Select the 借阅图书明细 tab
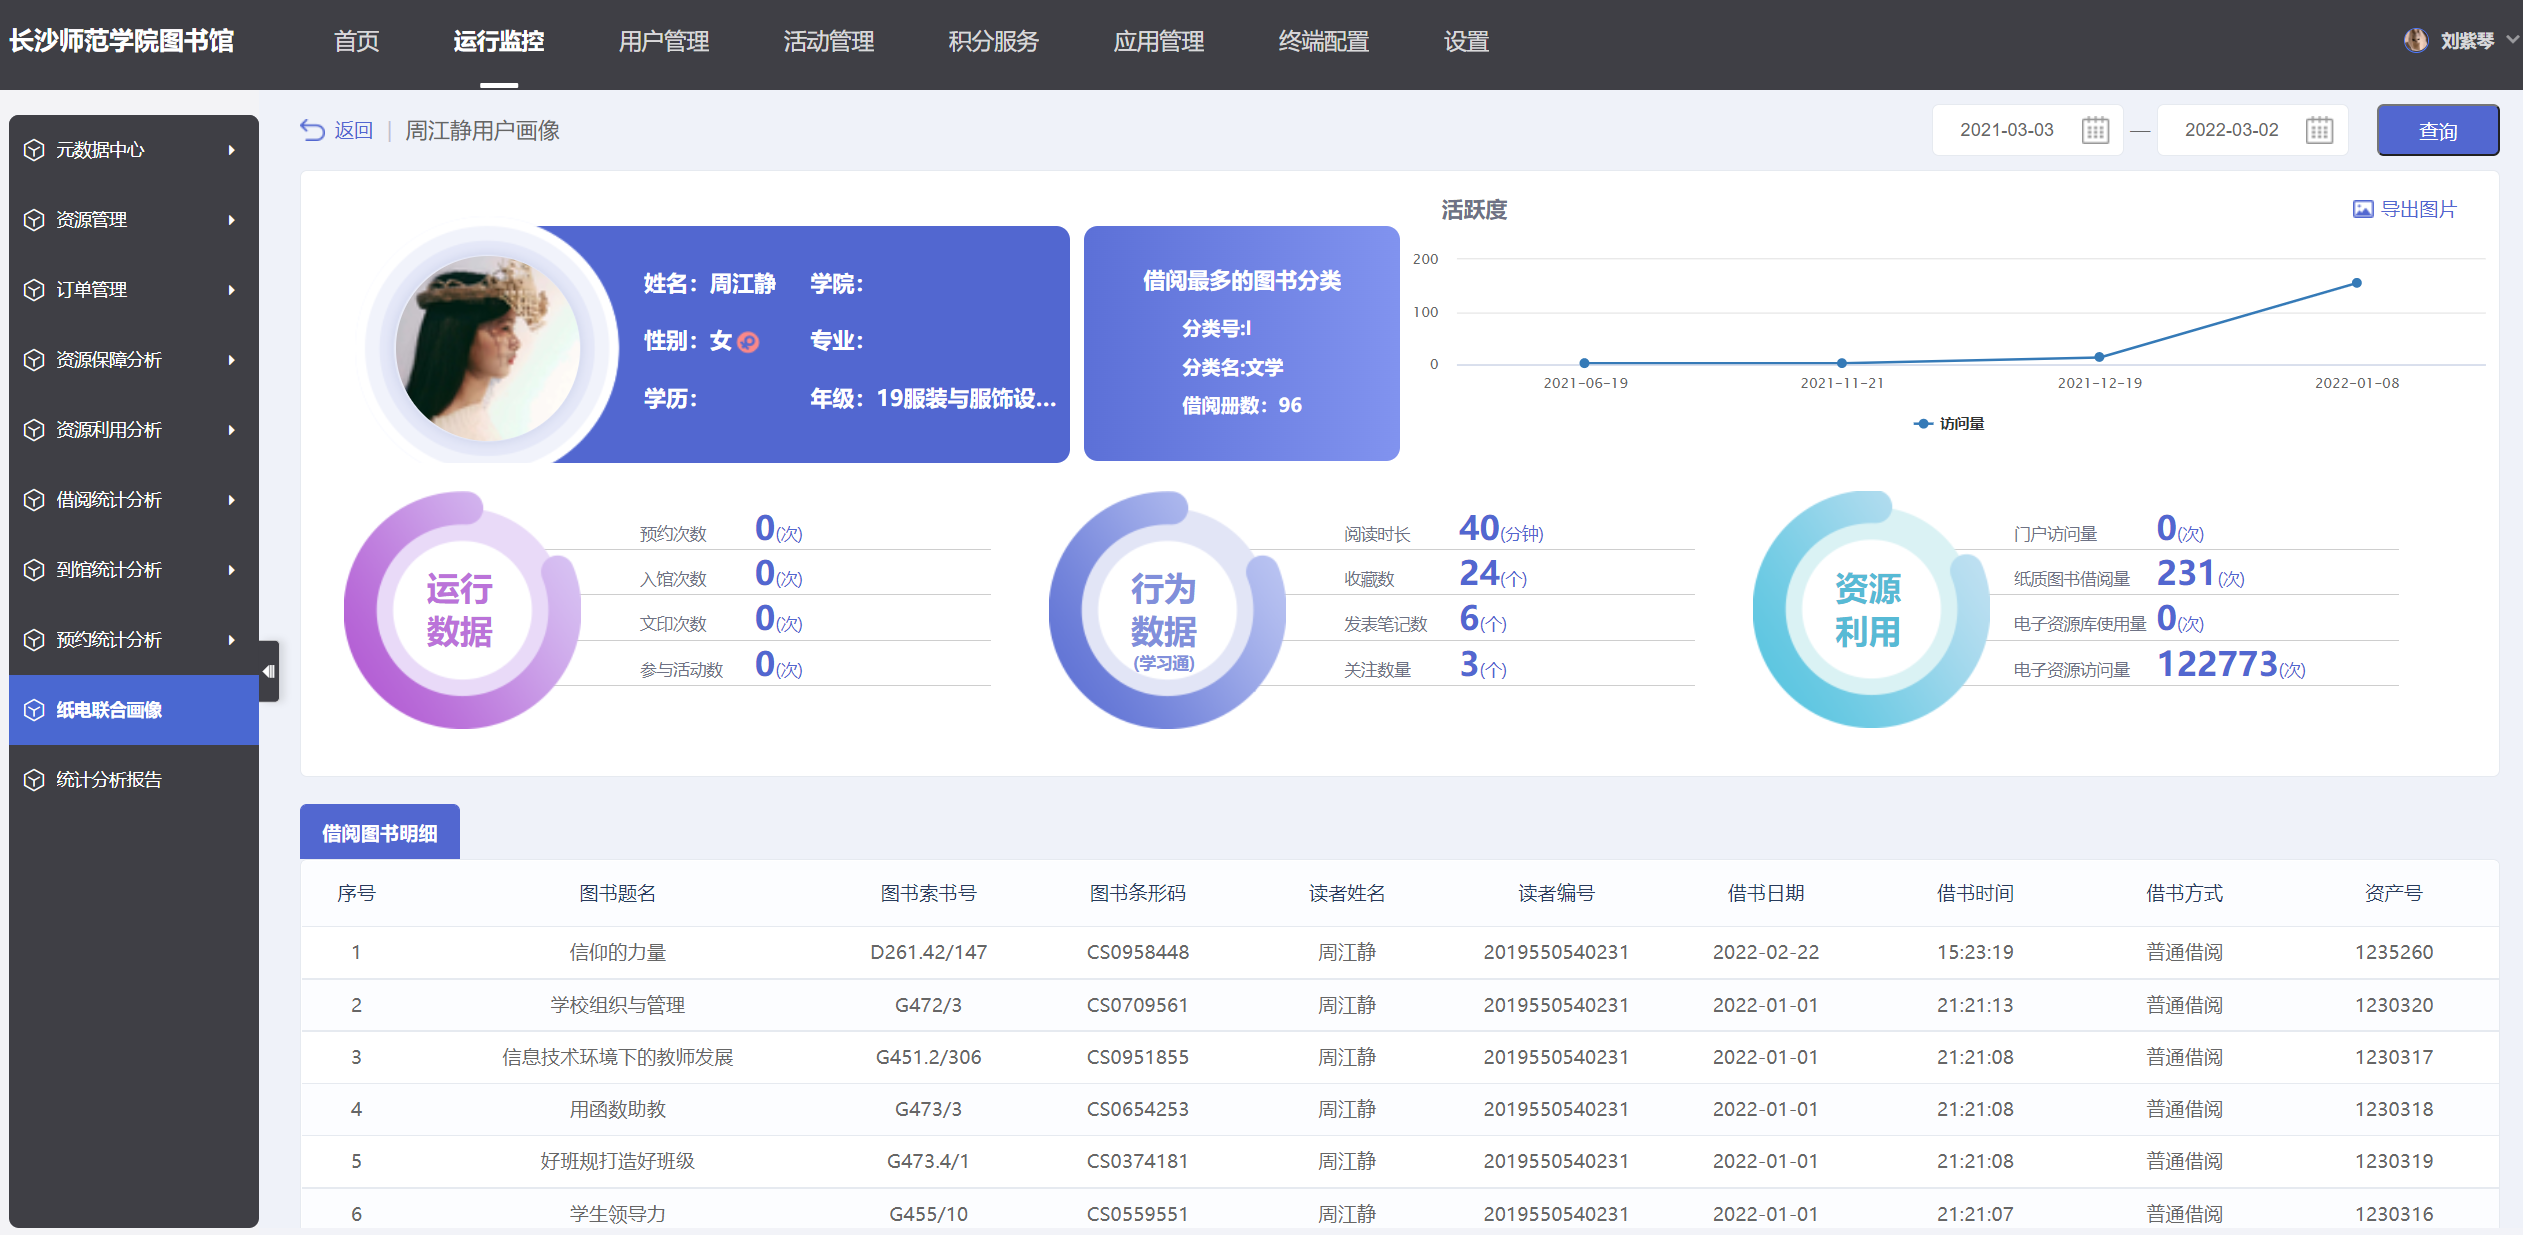This screenshot has width=2523, height=1235. click(x=379, y=833)
